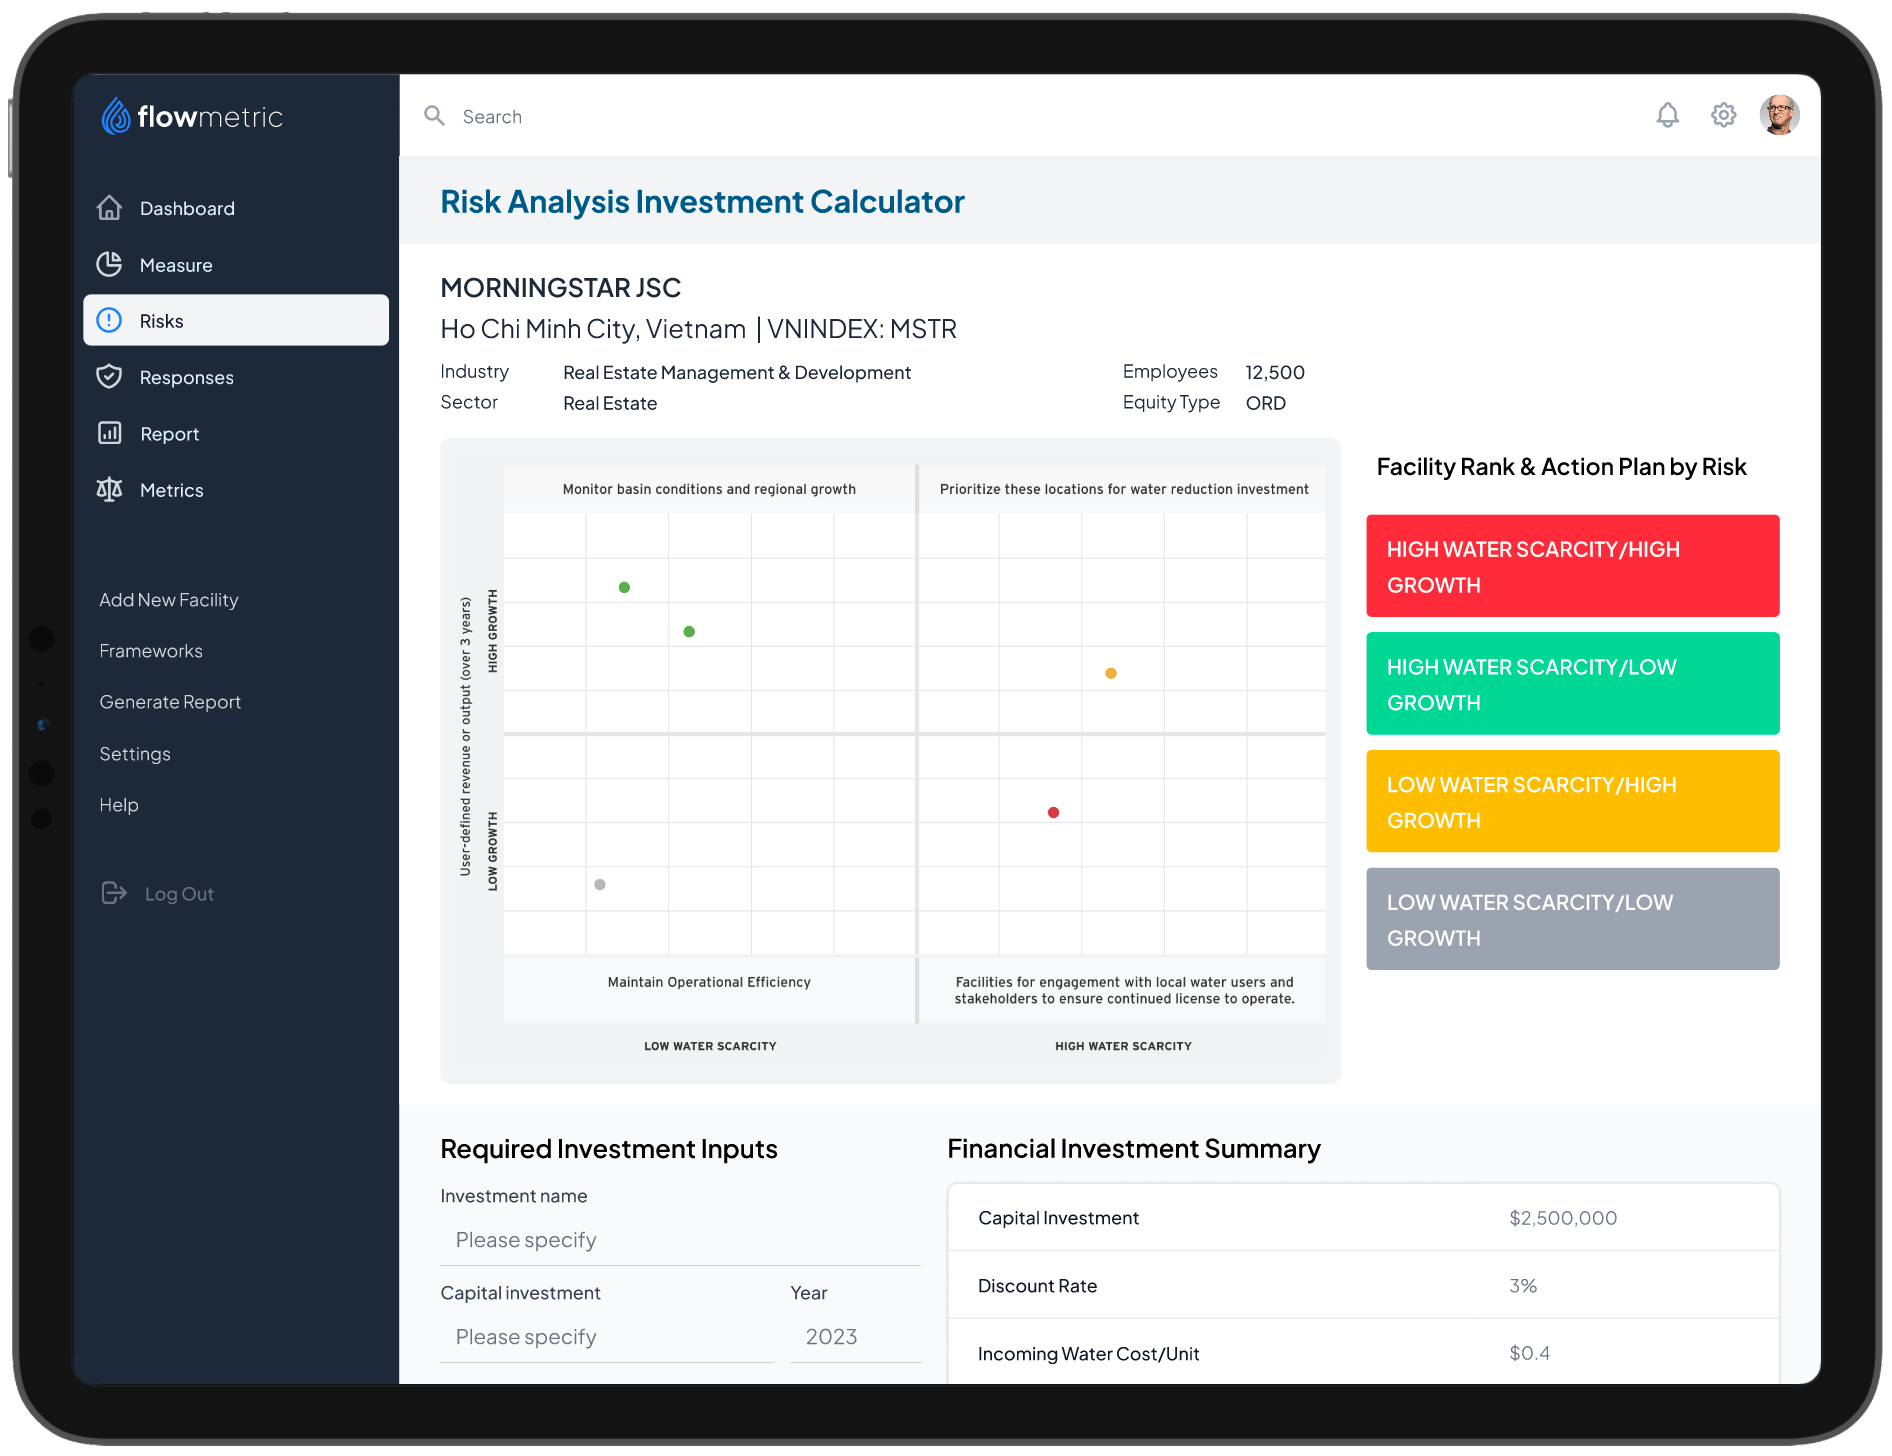This screenshot has width=1892, height=1456.
Task: Click the Equity Type value ORD
Action: pos(1266,403)
